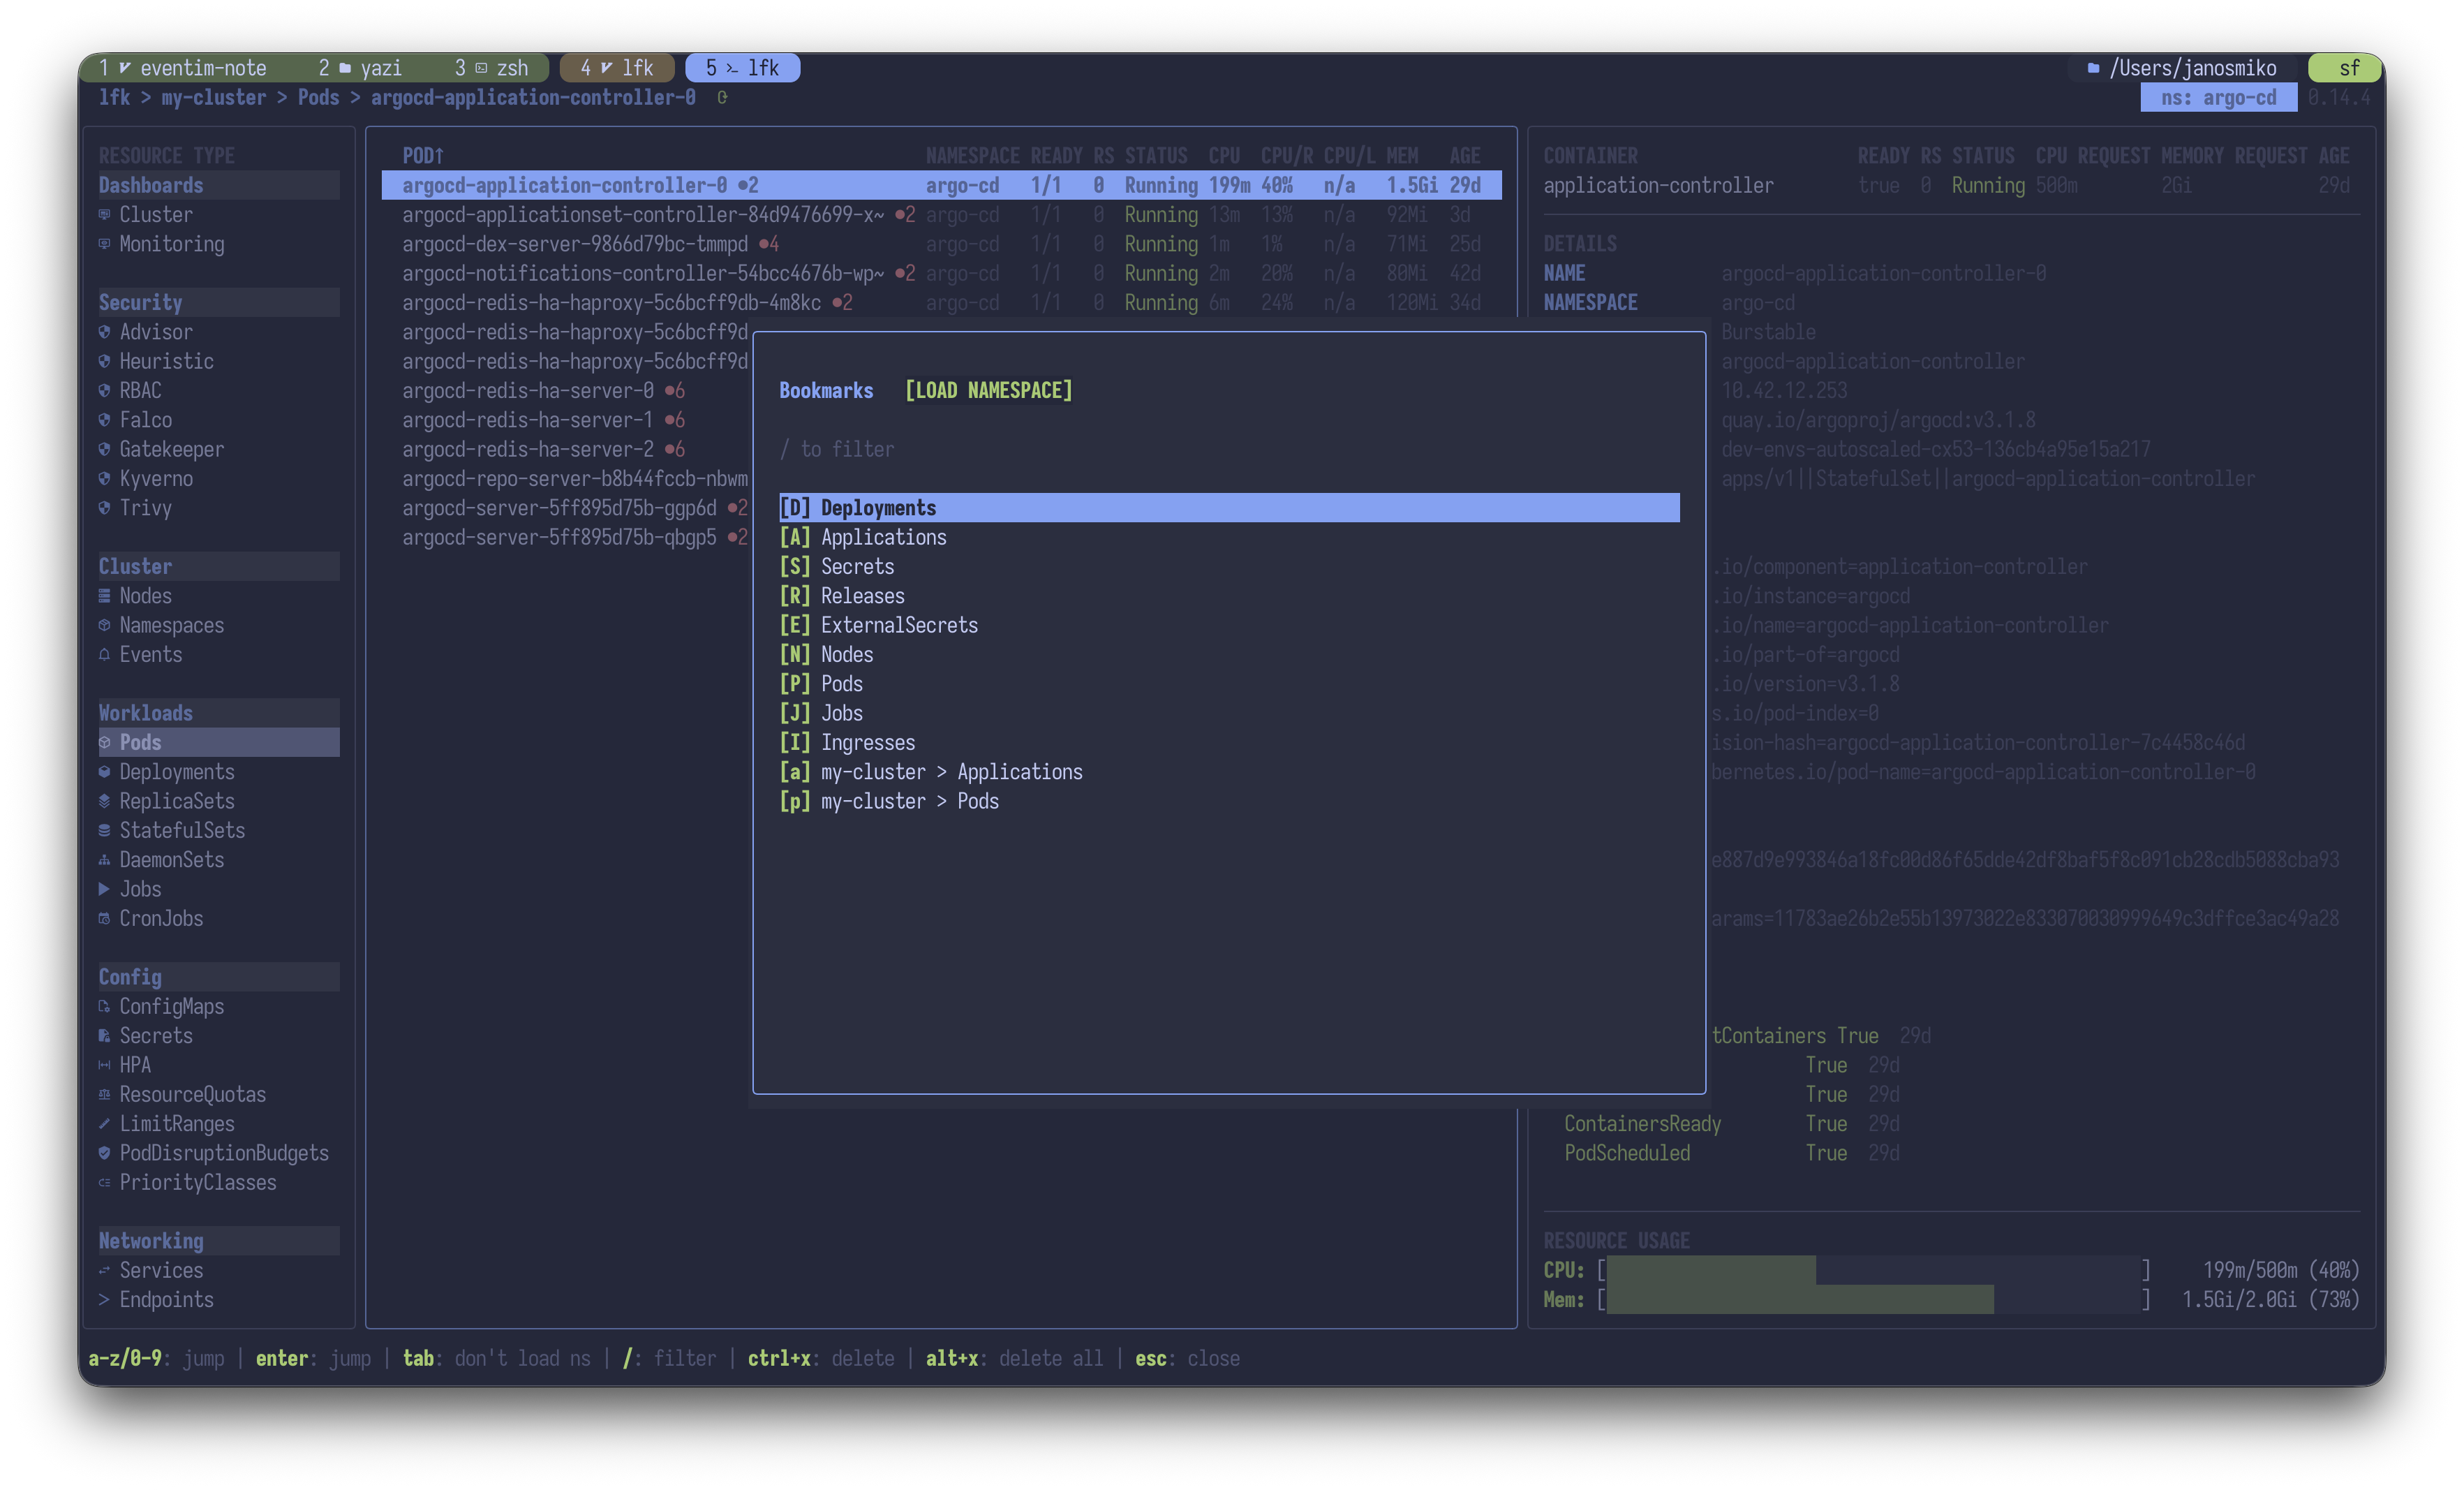Click the ctrl+x: delete hint in footer
The width and height of the screenshot is (2464, 1490).
click(x=821, y=1359)
